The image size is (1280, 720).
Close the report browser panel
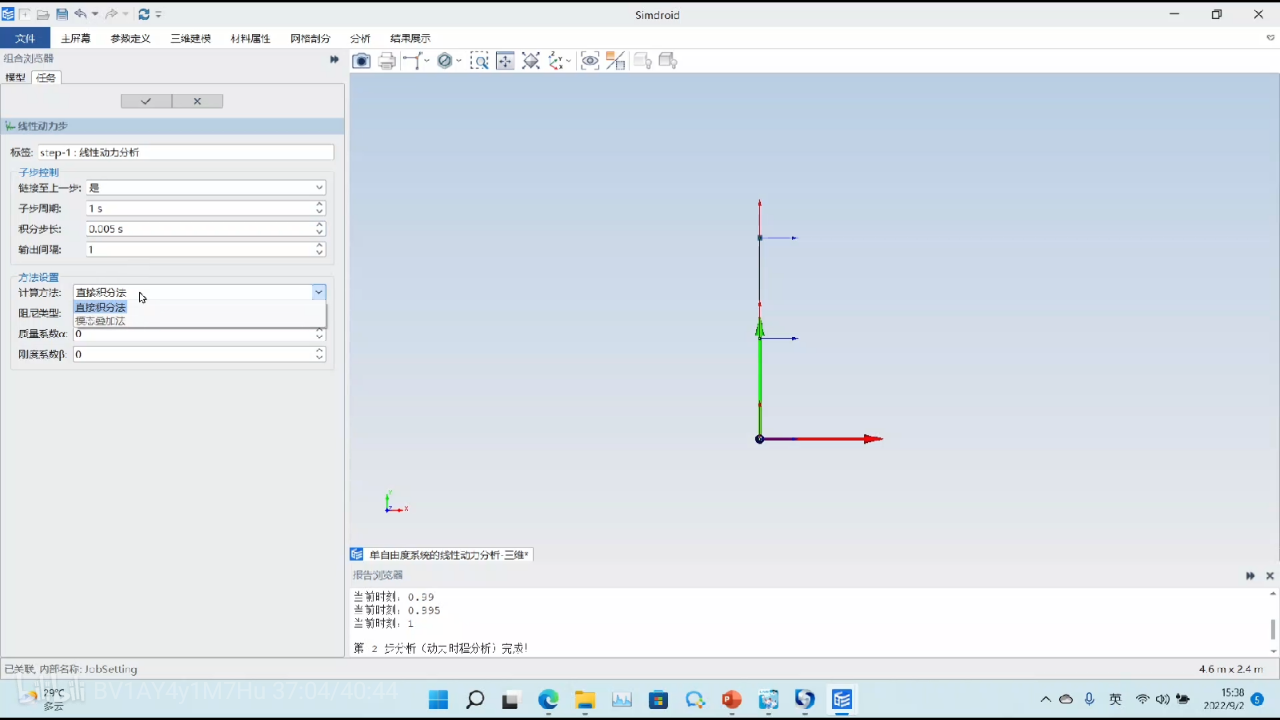coord(1270,576)
